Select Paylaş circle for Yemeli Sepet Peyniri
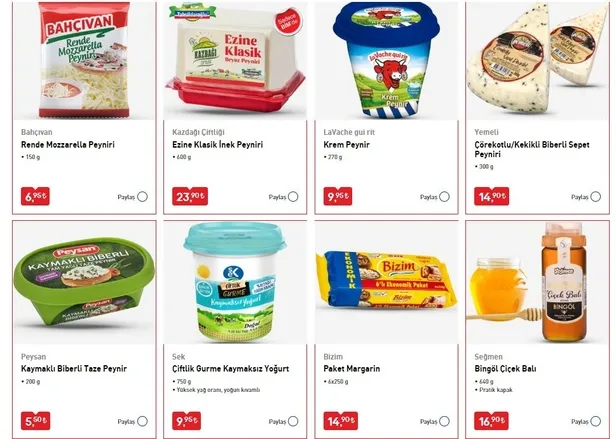Viewport: 616px width, 439px height. 596,197
